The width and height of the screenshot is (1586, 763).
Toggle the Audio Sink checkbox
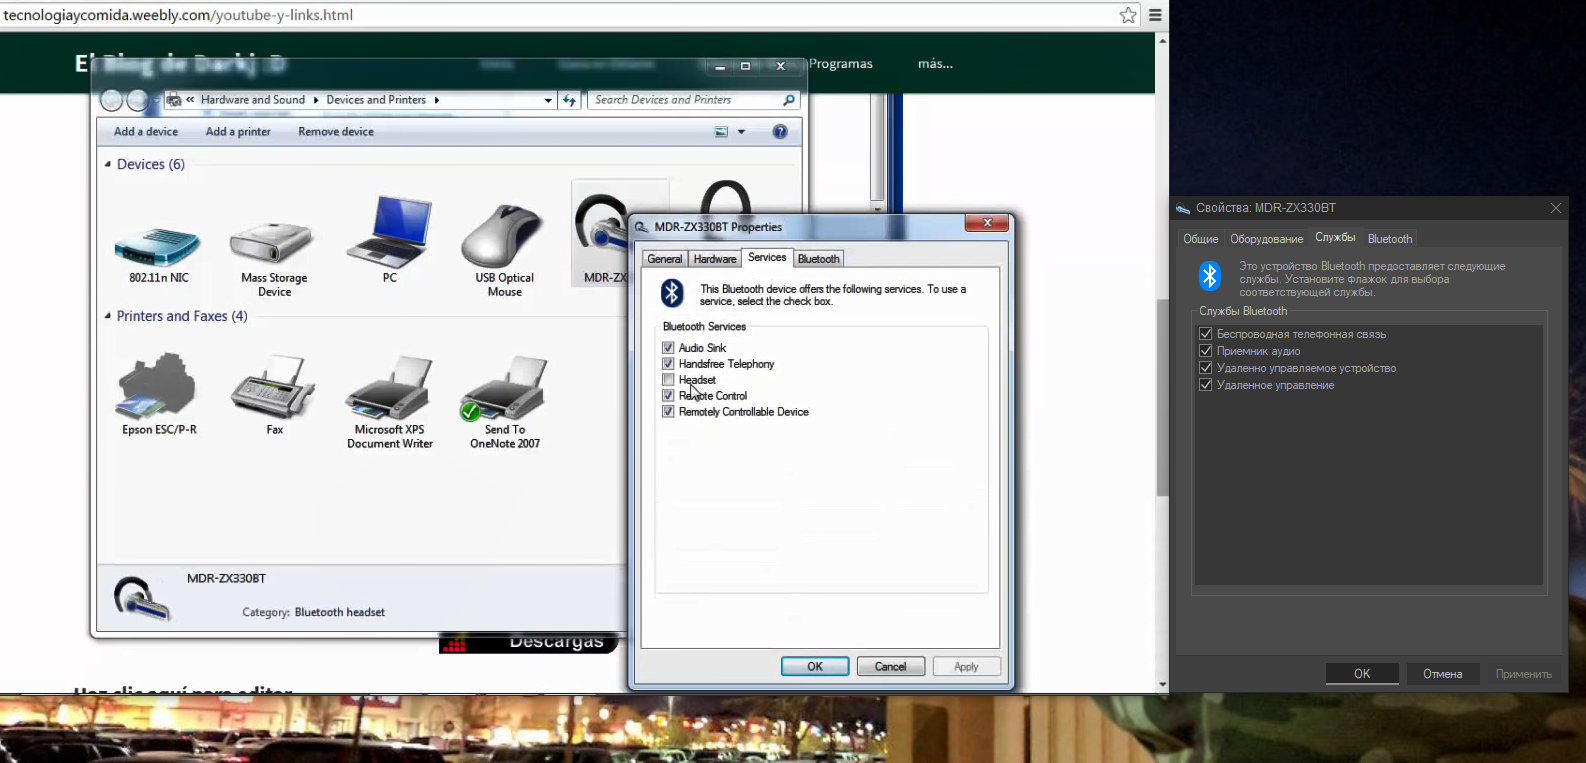coord(668,348)
